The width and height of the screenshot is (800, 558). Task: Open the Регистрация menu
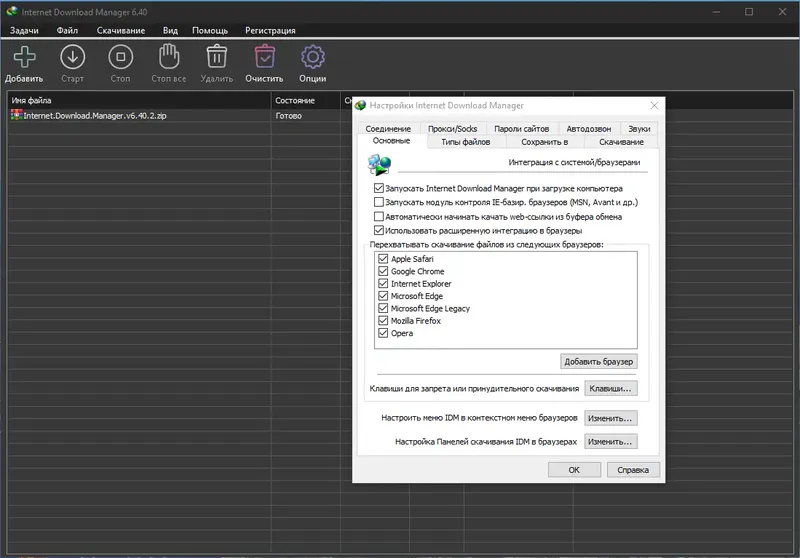[x=270, y=31]
